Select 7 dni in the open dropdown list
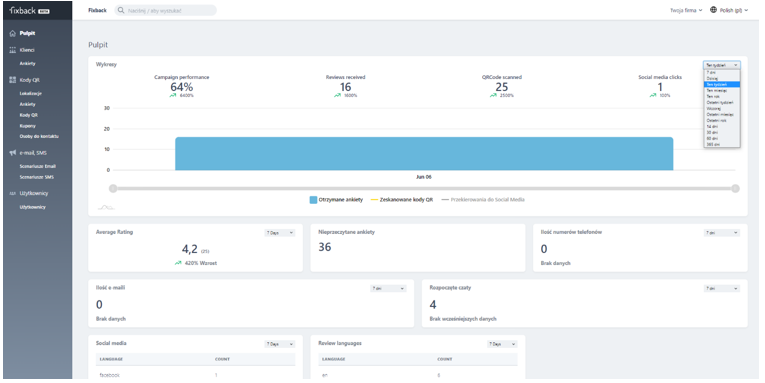765x383 pixels. tap(722, 72)
